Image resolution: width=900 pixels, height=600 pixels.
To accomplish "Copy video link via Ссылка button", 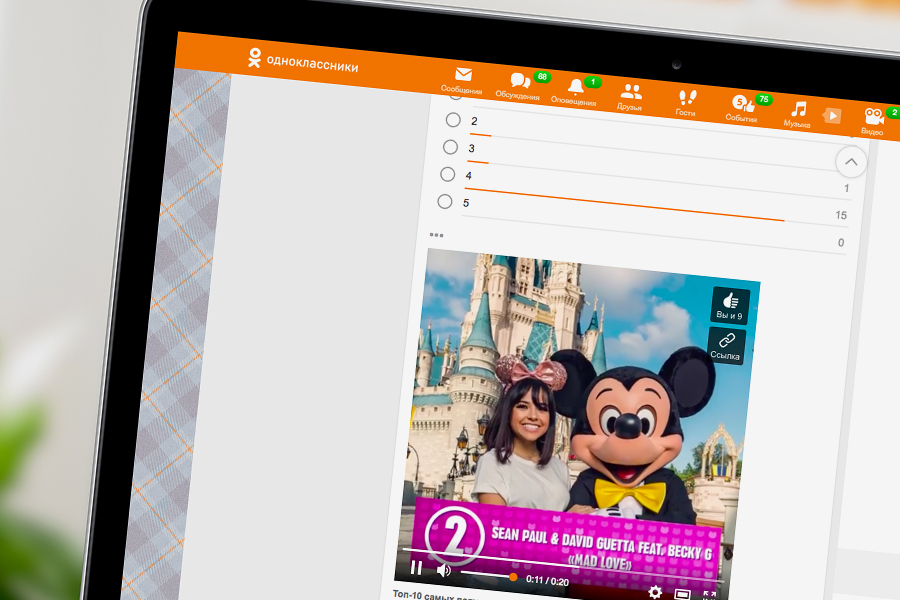I will point(726,346).
